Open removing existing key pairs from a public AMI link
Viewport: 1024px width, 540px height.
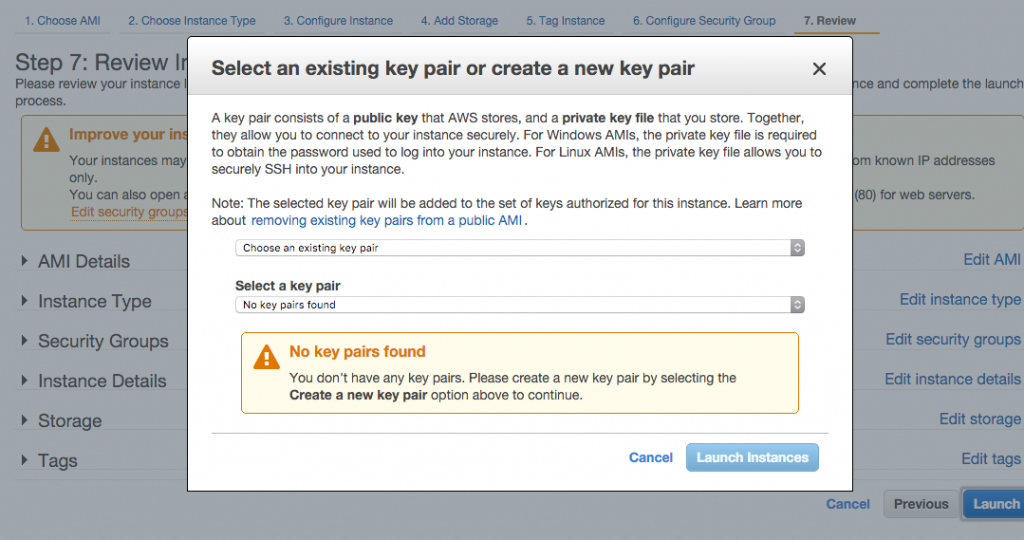pyautogui.click(x=387, y=220)
